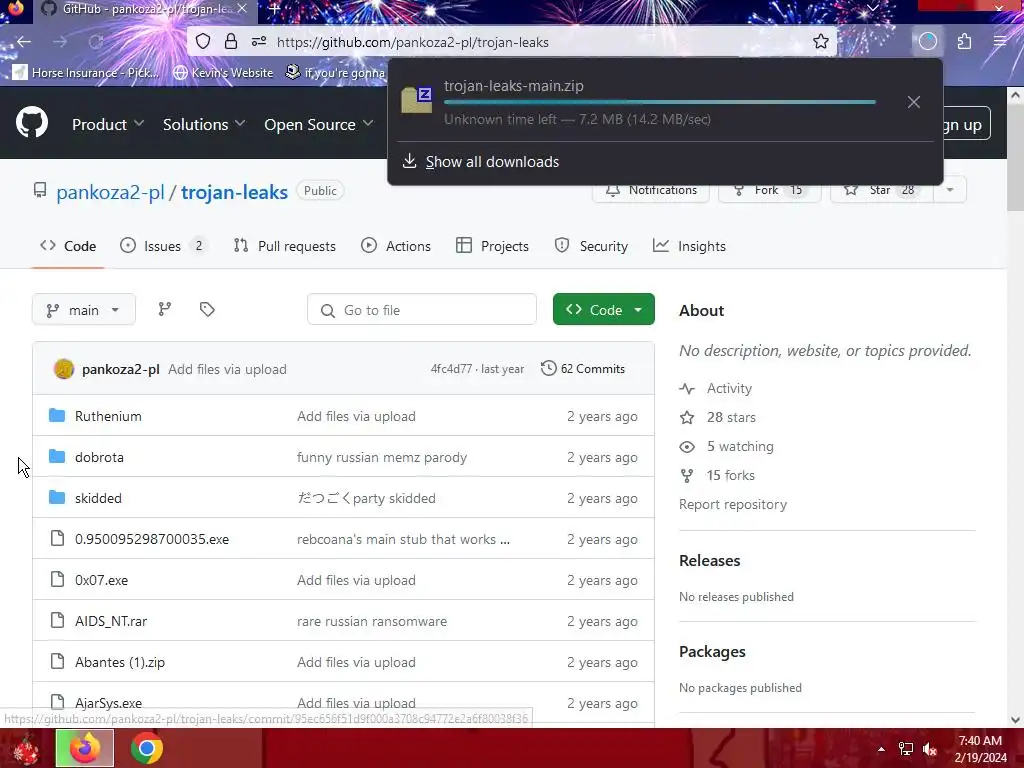Expand the Open Source menu
The height and width of the screenshot is (768, 1024).
coord(319,124)
